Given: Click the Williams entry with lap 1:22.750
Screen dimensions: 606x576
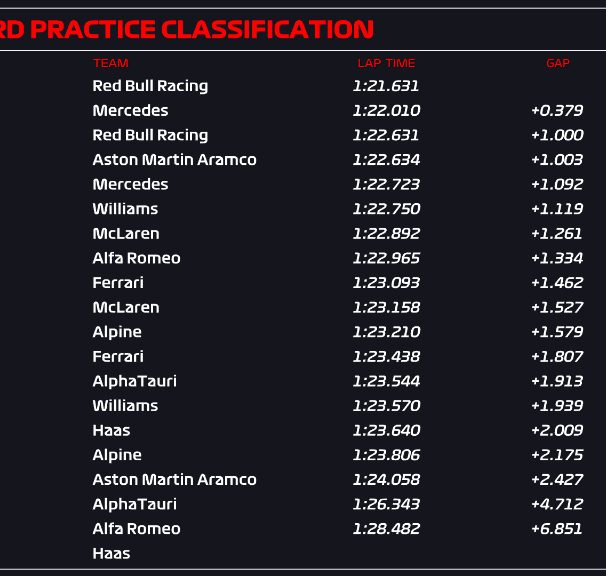Looking at the screenshot, I should pyautogui.click(x=125, y=209).
